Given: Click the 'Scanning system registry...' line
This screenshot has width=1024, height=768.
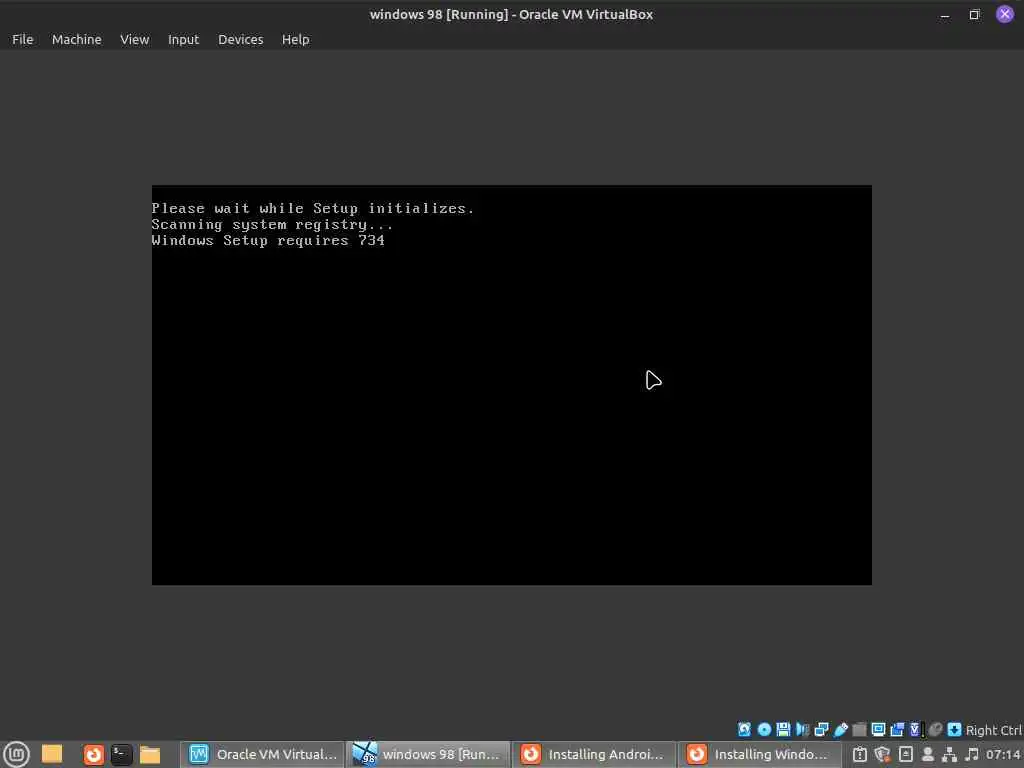Looking at the screenshot, I should (272, 224).
